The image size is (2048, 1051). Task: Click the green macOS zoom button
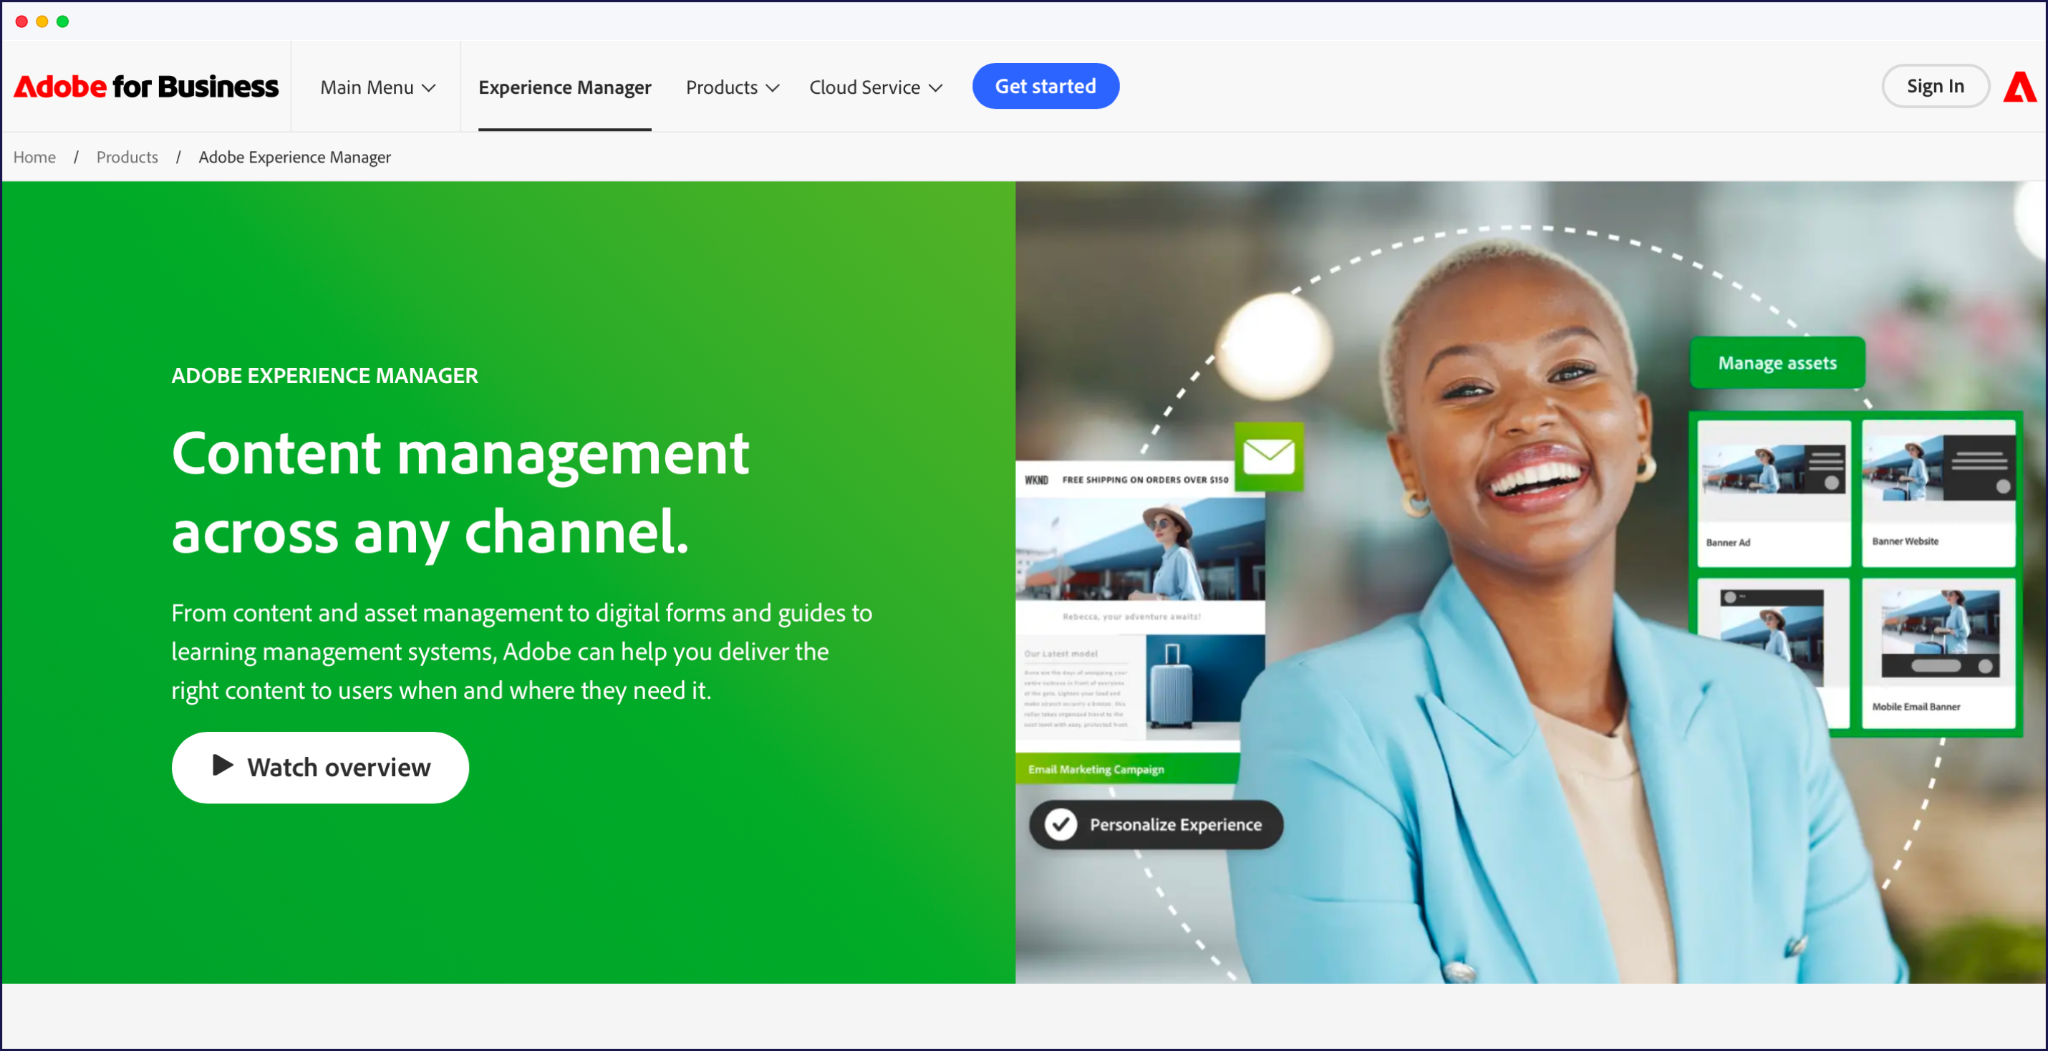pos(63,20)
